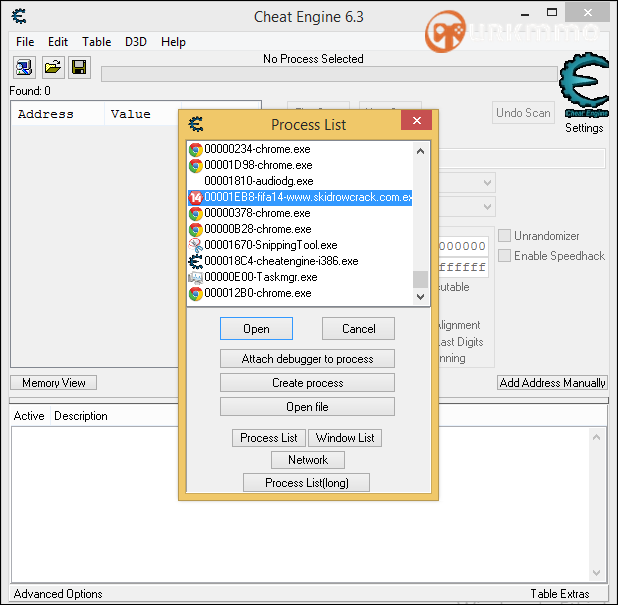
Task: Open Memory View
Action: [54, 383]
